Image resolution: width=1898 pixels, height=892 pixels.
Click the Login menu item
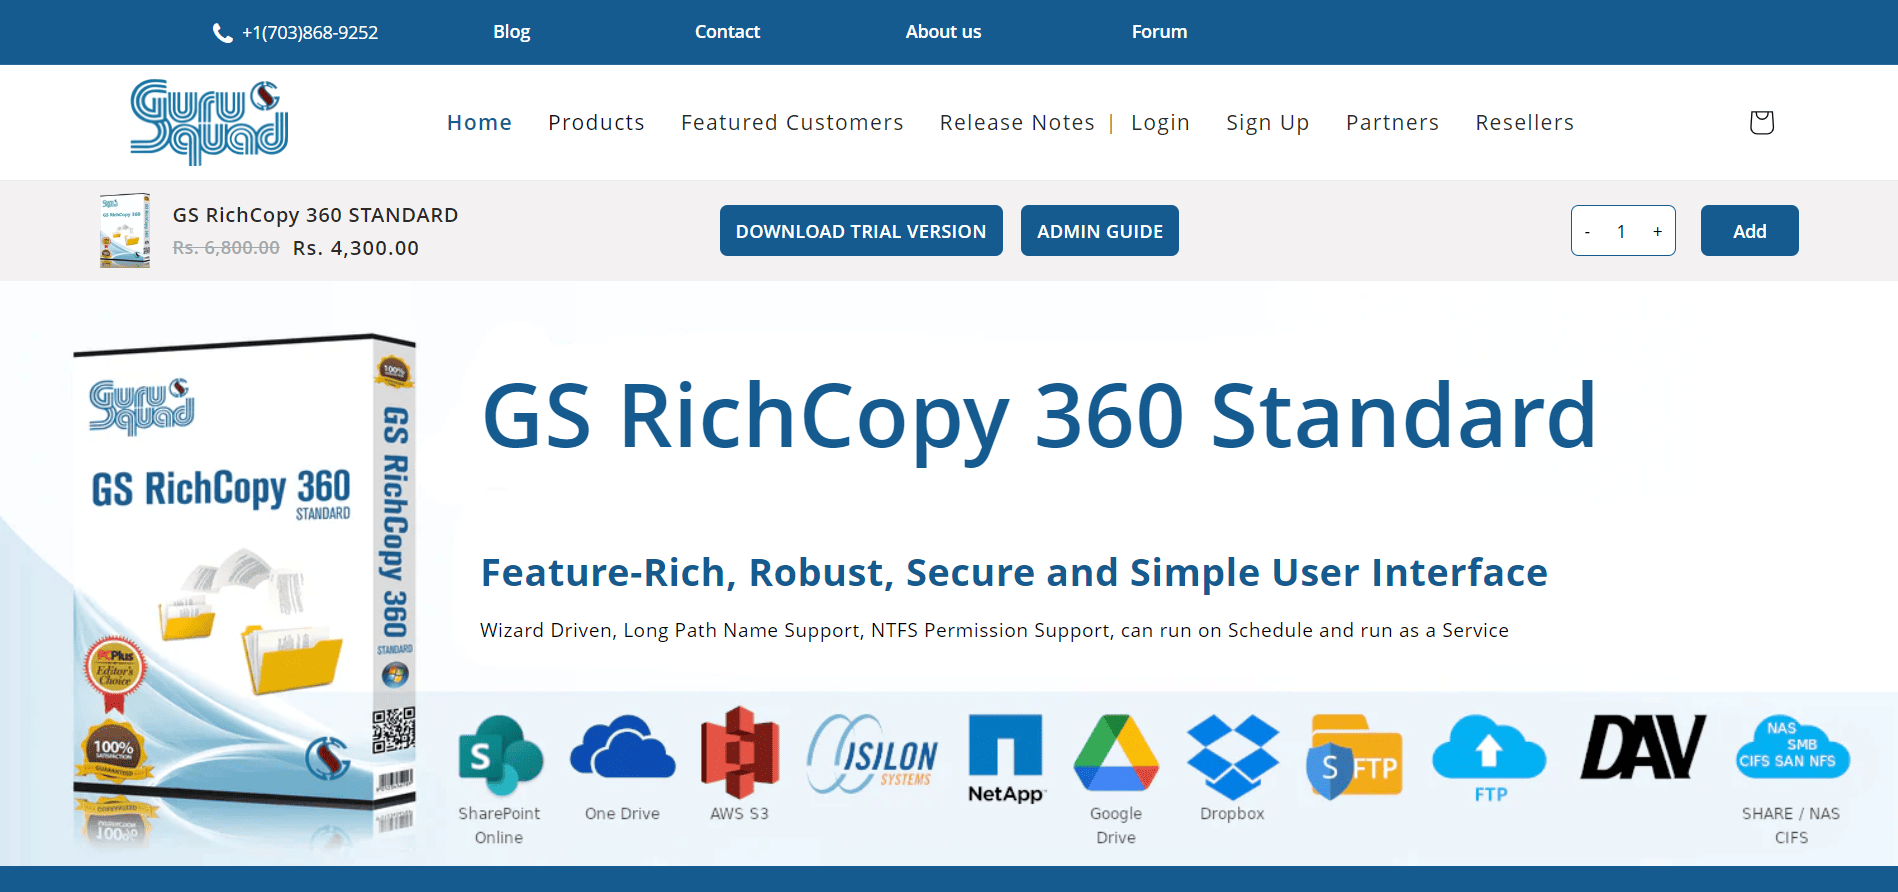pyautogui.click(x=1160, y=122)
